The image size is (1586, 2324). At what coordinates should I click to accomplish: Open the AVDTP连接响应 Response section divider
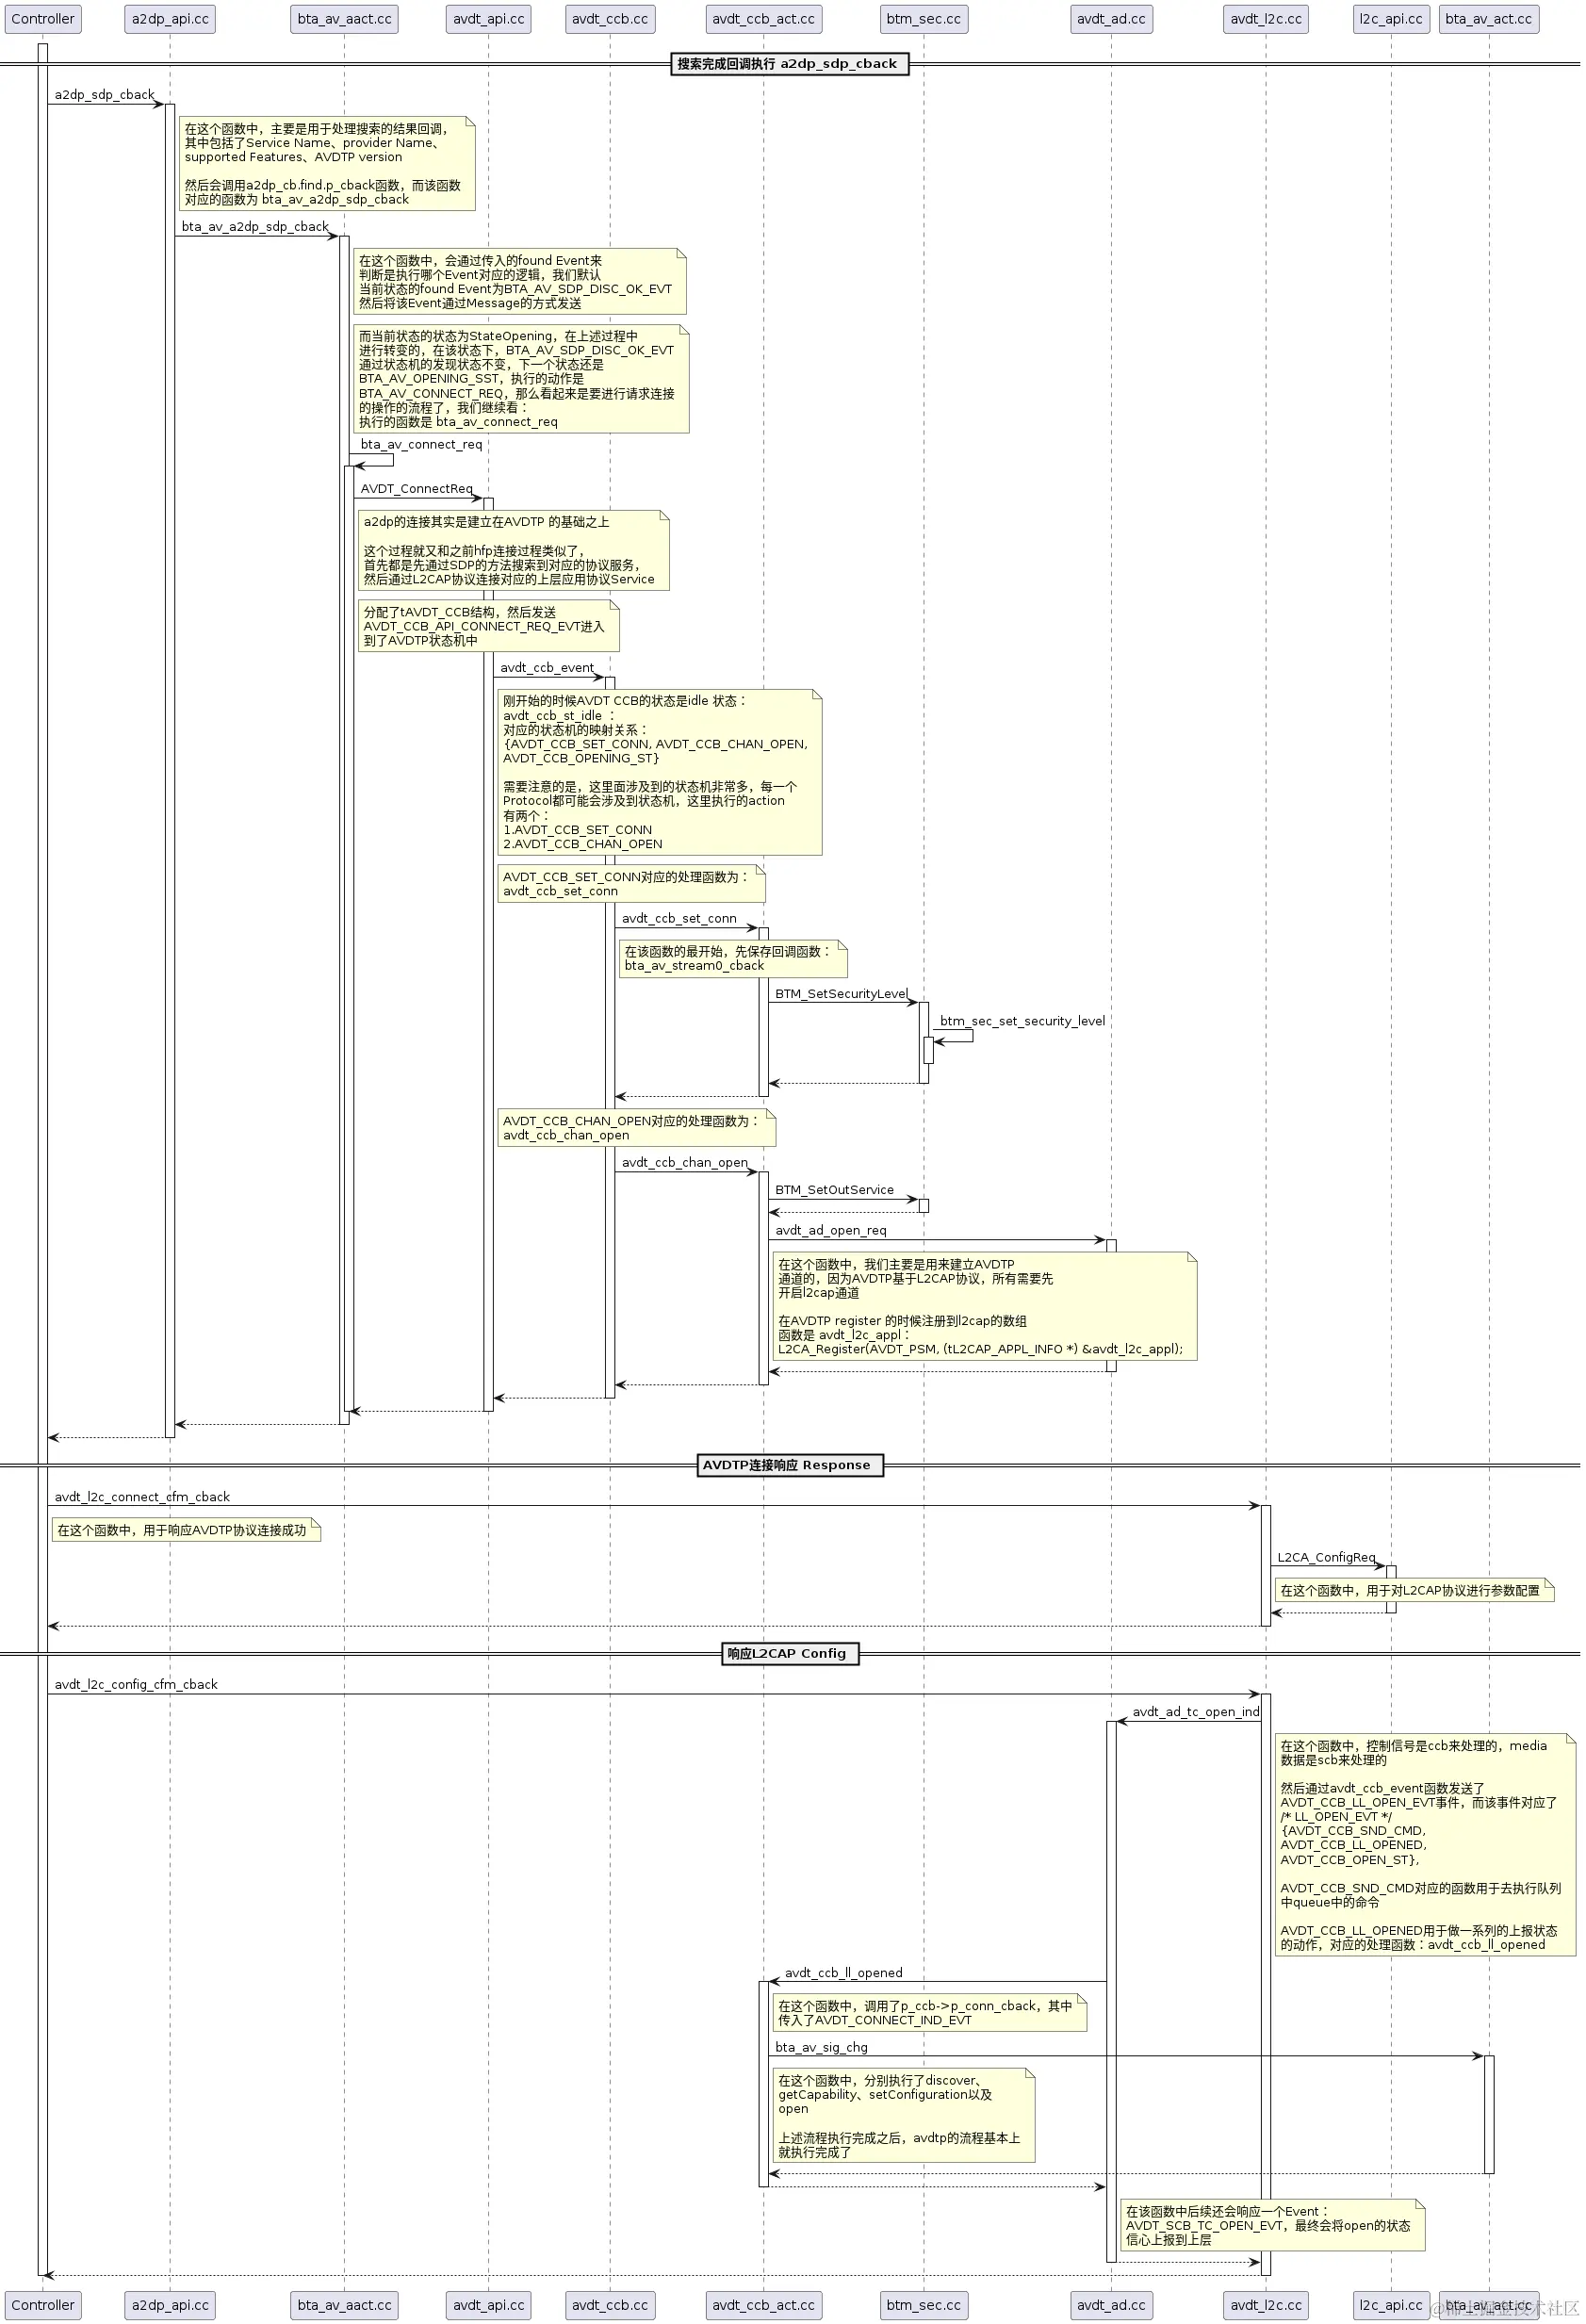point(789,1464)
